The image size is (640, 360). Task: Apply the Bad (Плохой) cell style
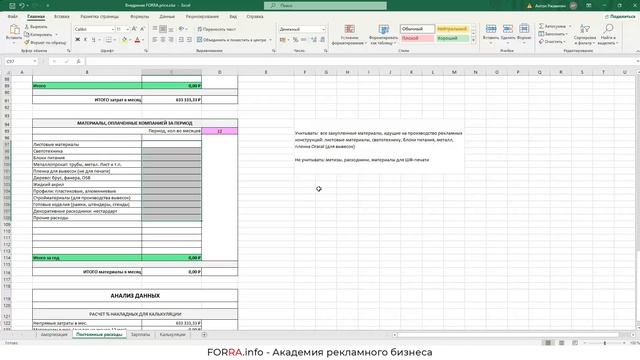pyautogui.click(x=417, y=38)
